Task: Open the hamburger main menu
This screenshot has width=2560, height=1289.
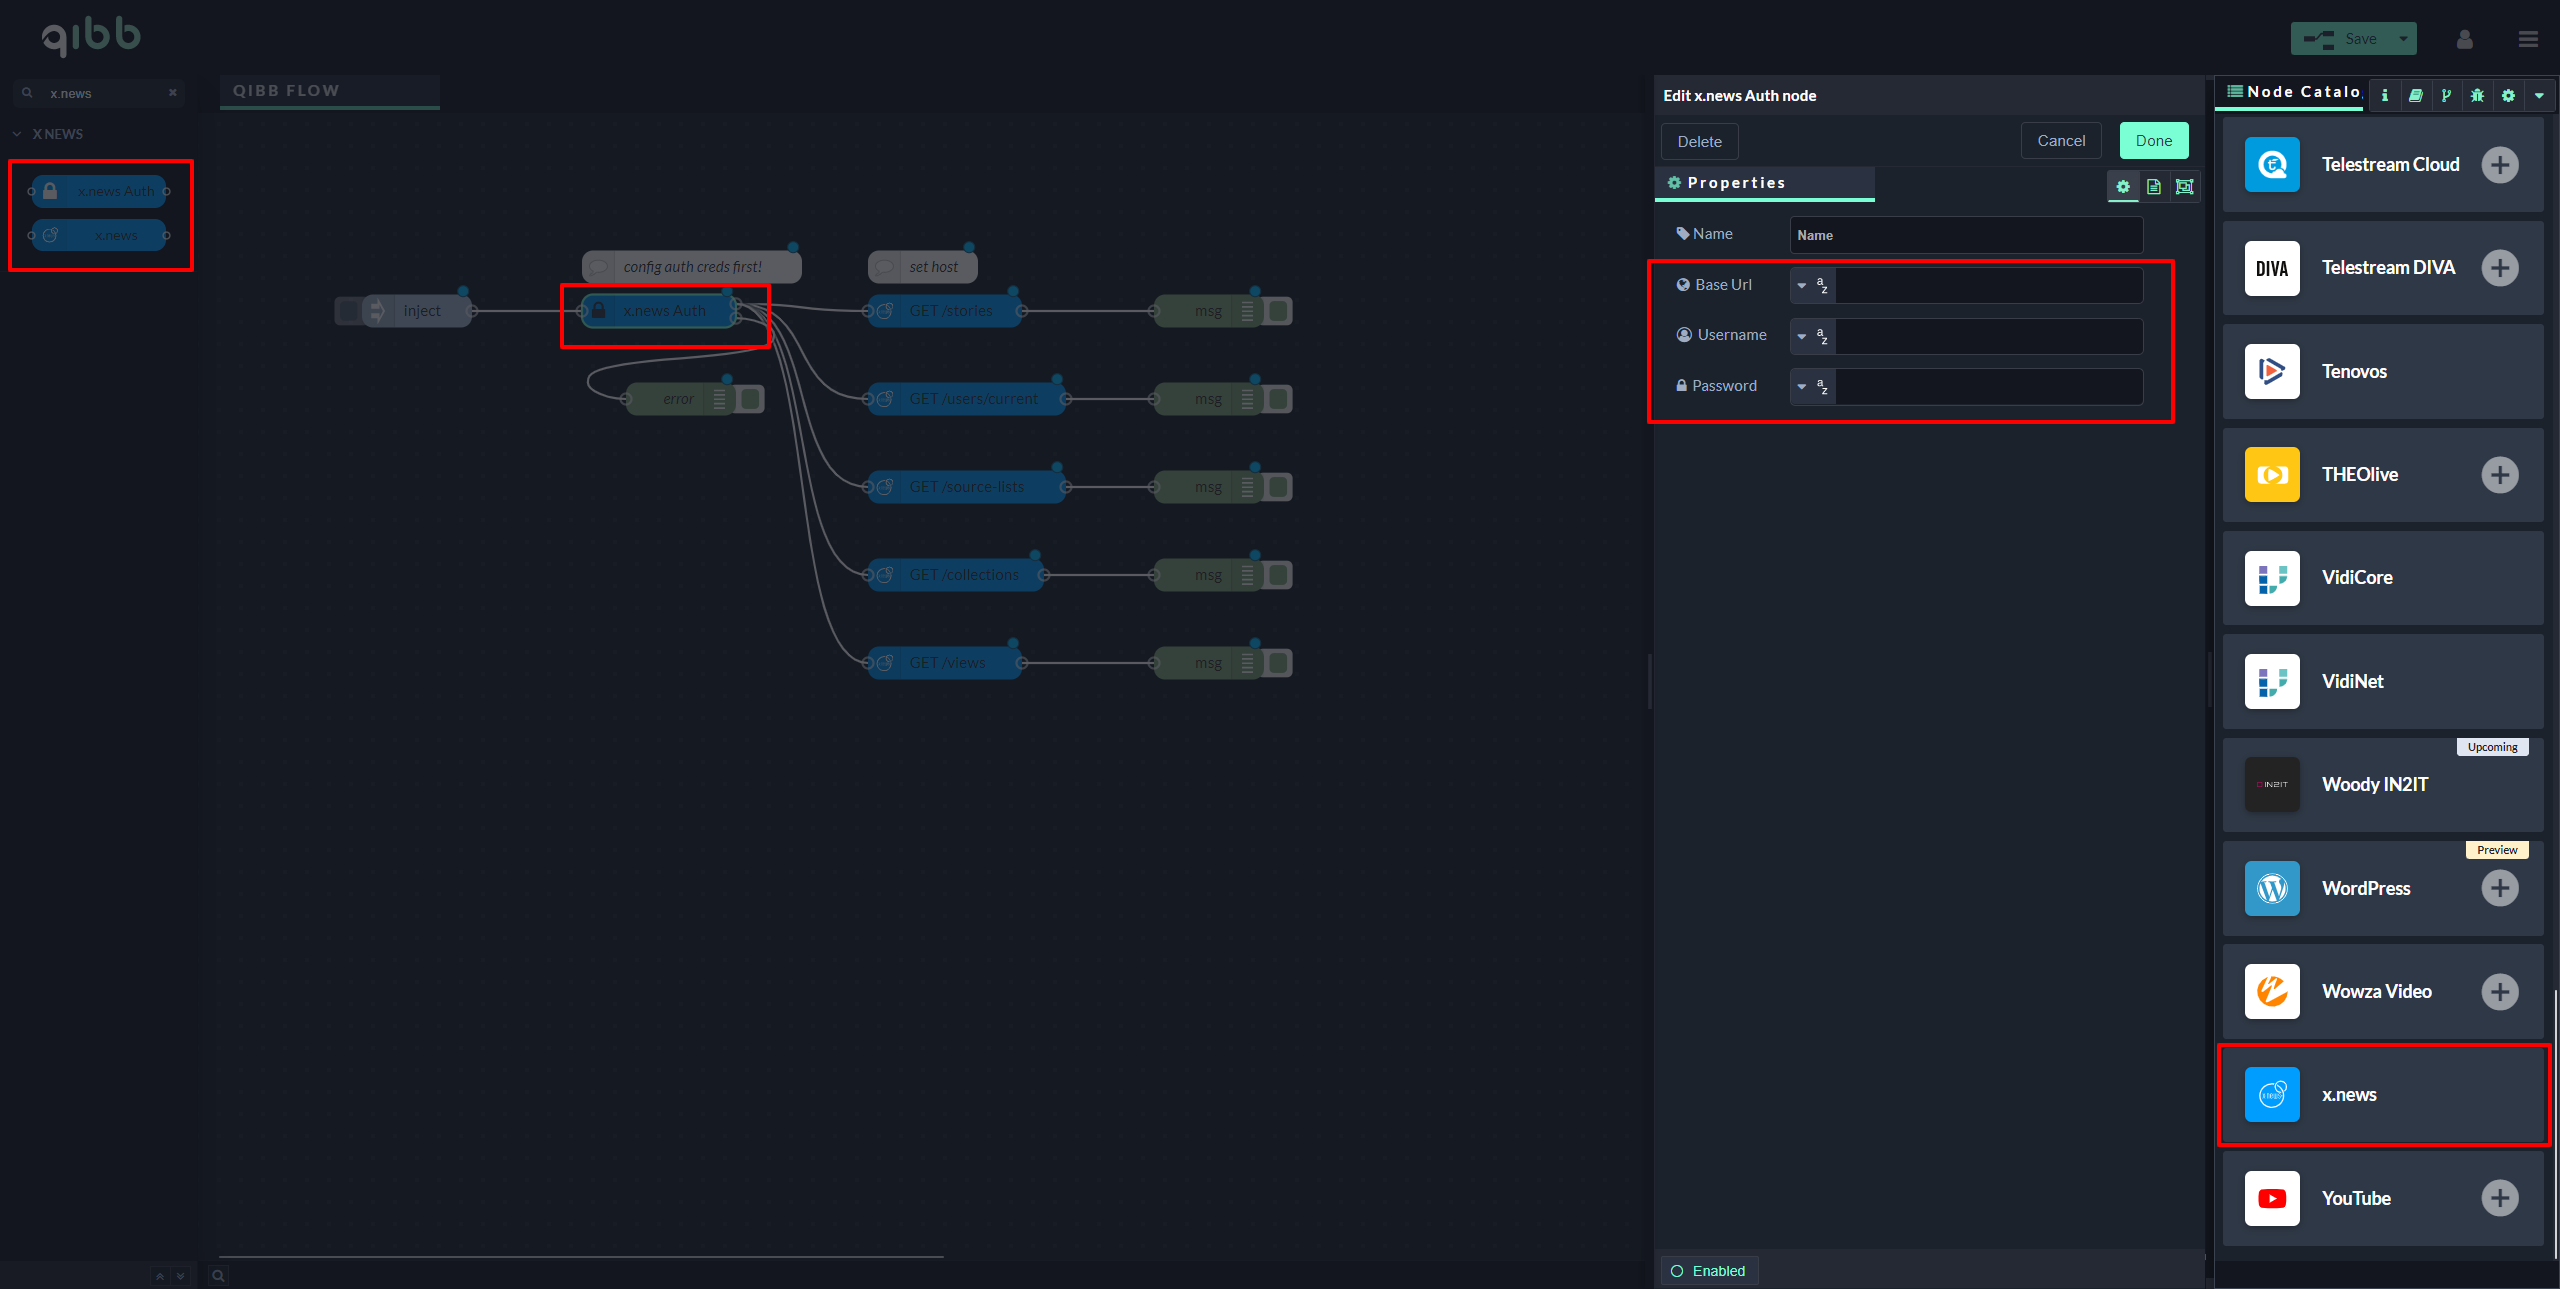Action: [2528, 39]
